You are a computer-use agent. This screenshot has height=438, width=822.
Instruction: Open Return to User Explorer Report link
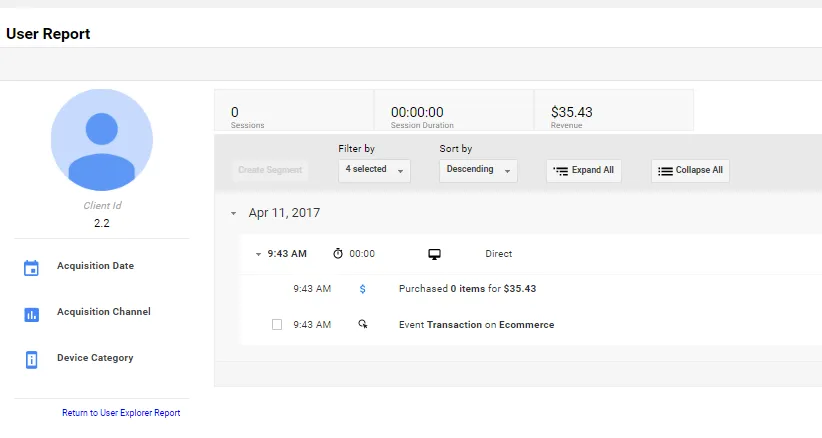click(x=121, y=413)
